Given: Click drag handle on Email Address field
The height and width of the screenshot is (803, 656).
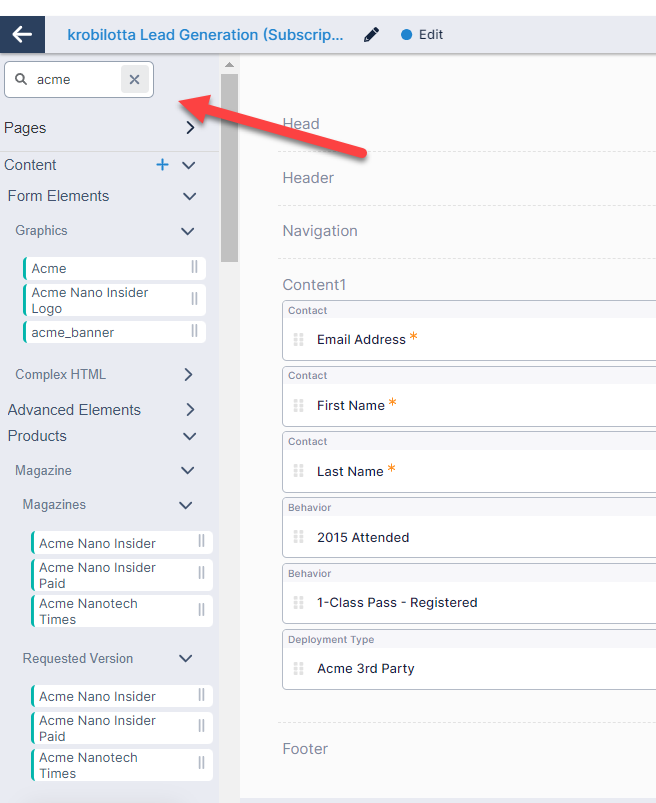Looking at the screenshot, I should click(x=298, y=340).
